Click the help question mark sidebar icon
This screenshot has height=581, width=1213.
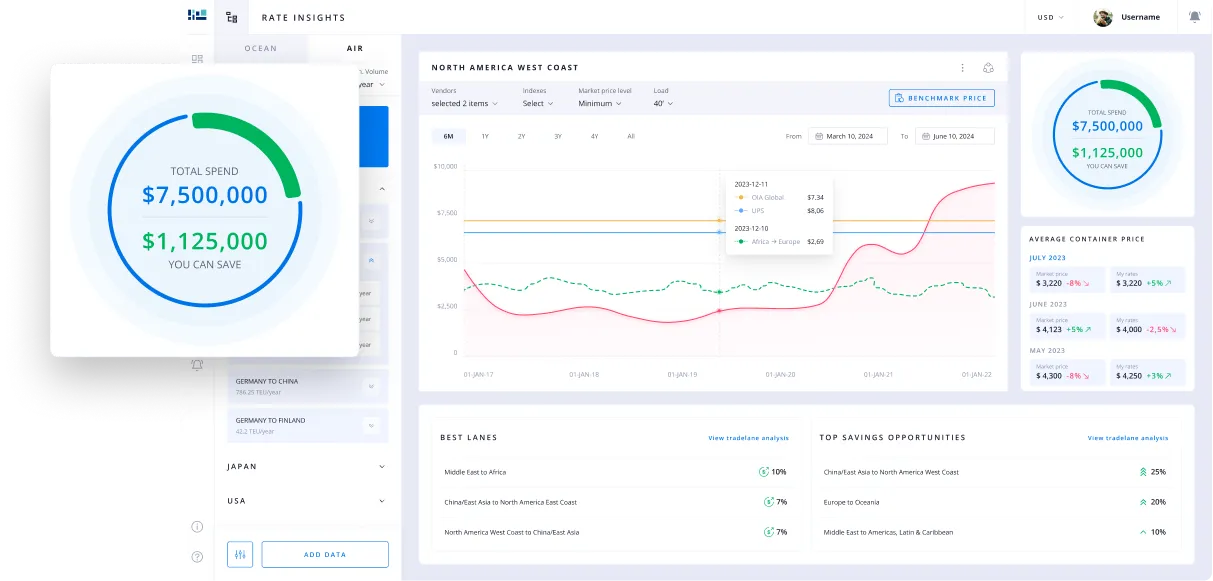[x=197, y=556]
